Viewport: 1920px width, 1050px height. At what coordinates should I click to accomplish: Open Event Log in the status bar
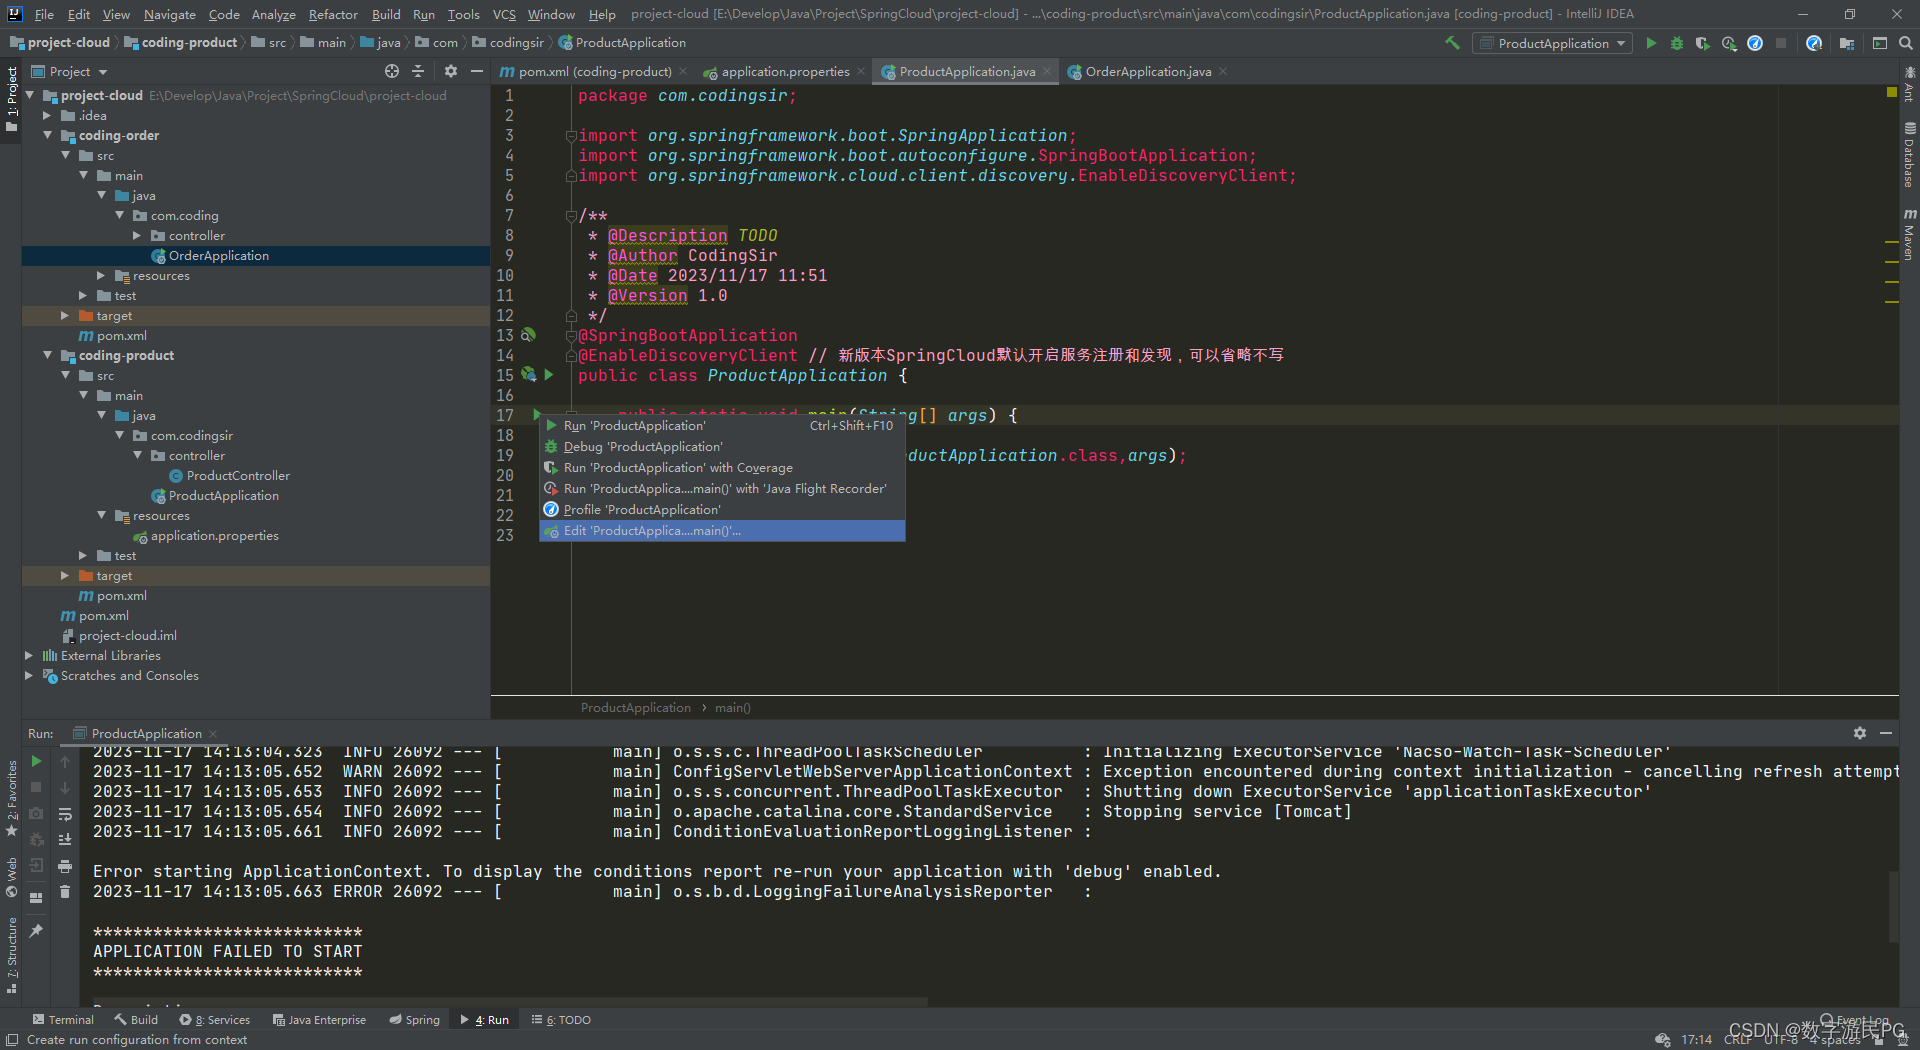pos(1855,1020)
